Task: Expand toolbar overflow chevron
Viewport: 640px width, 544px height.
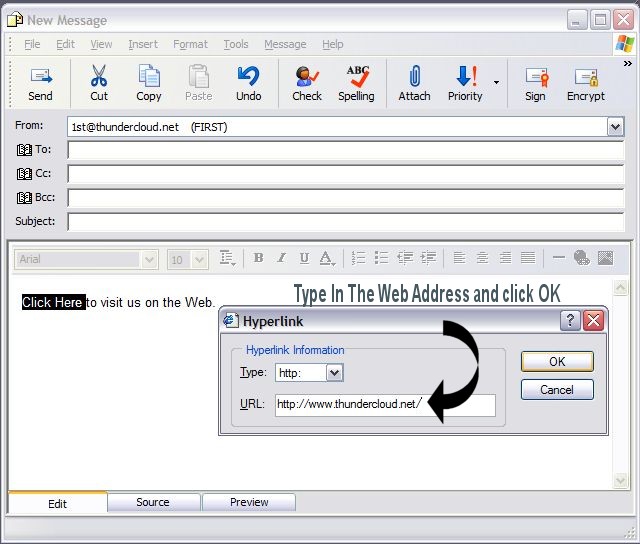Action: [628, 64]
